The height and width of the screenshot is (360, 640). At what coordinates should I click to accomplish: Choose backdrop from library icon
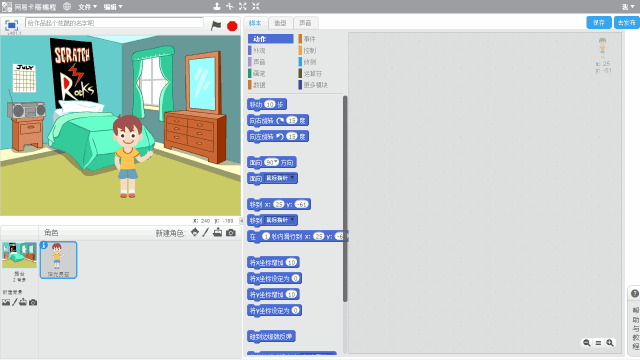(x=6, y=302)
